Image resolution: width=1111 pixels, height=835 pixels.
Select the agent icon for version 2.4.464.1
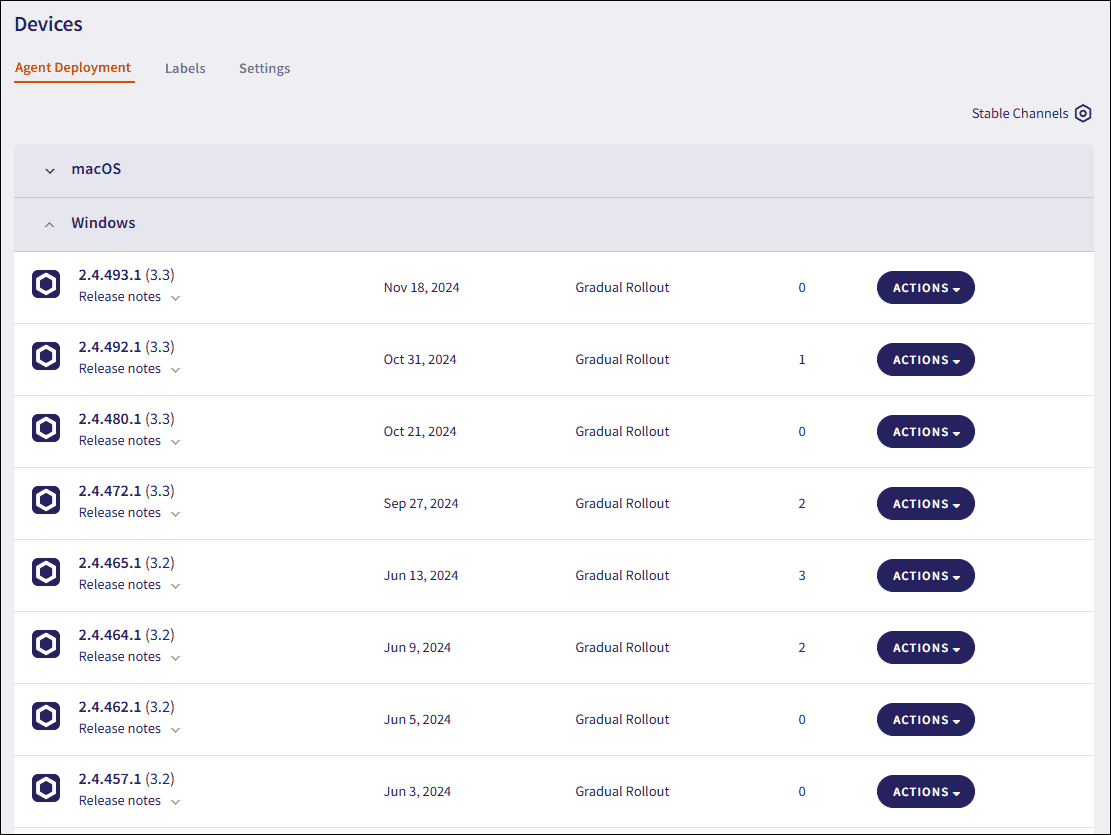(46, 644)
